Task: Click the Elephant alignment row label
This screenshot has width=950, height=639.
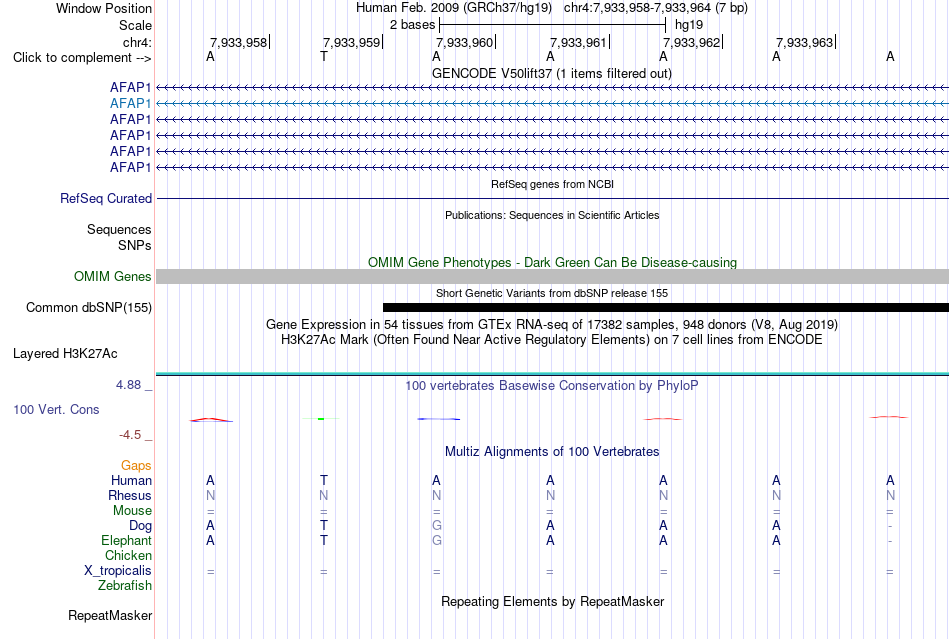Action: [126, 541]
